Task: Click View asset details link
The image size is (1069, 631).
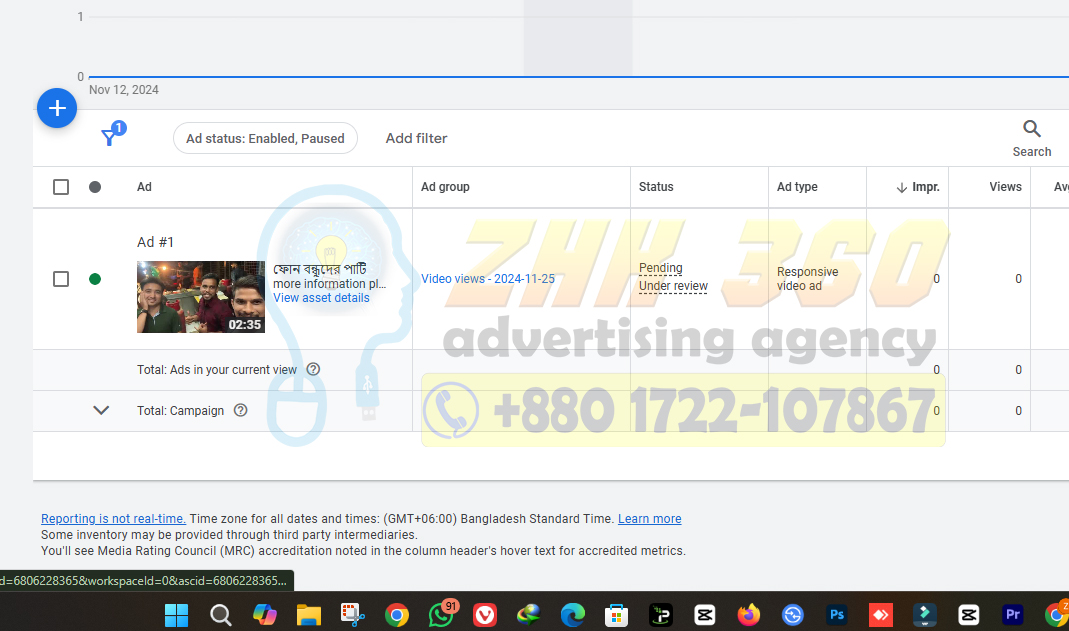Action: 321,298
